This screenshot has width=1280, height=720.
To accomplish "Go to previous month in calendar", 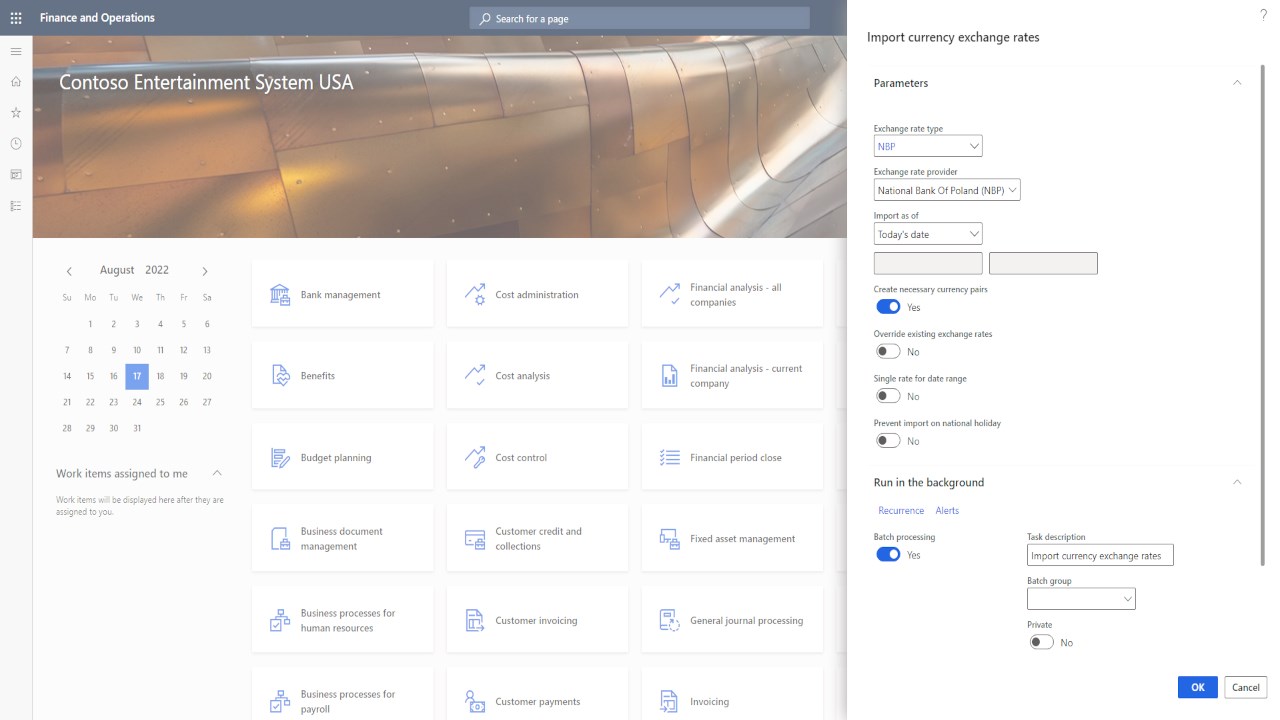I will [x=69, y=271].
